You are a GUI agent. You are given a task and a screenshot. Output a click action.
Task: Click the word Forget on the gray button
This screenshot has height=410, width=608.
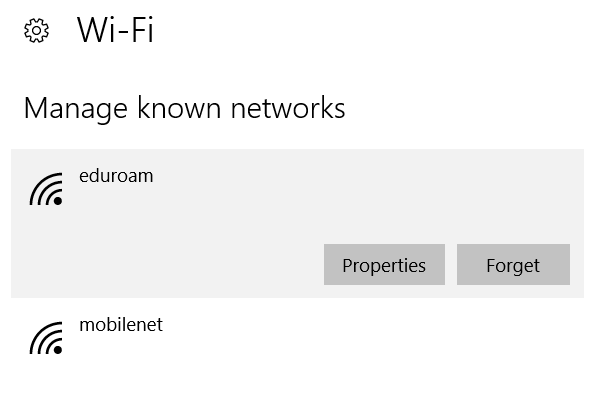513,266
